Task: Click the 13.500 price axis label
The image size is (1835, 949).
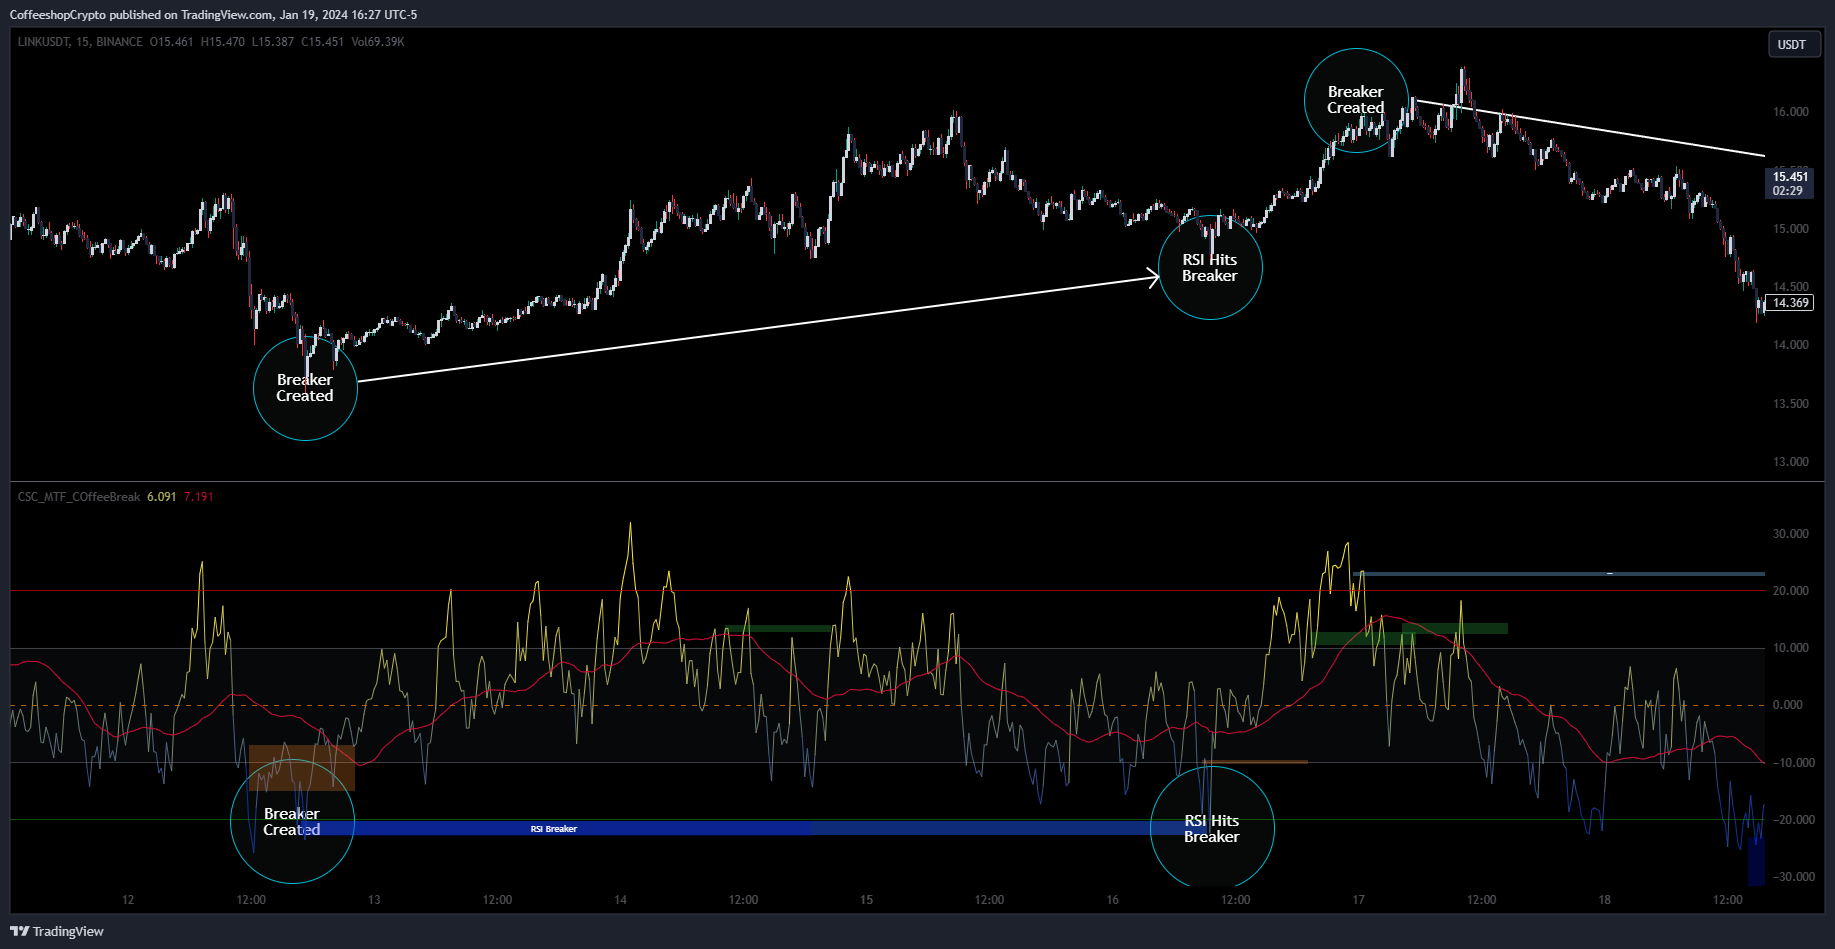Action: (1791, 404)
